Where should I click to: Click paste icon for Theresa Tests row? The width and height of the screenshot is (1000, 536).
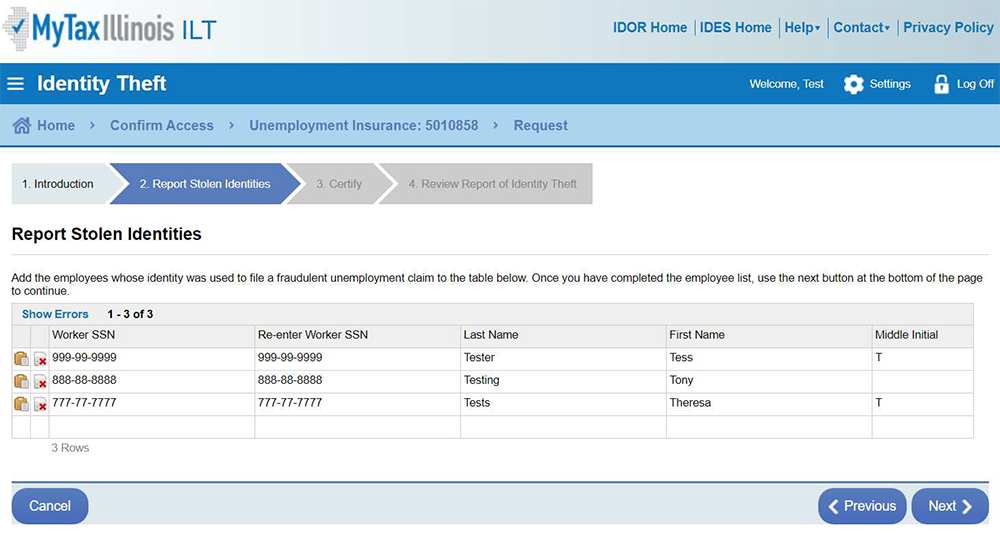pos(21,404)
